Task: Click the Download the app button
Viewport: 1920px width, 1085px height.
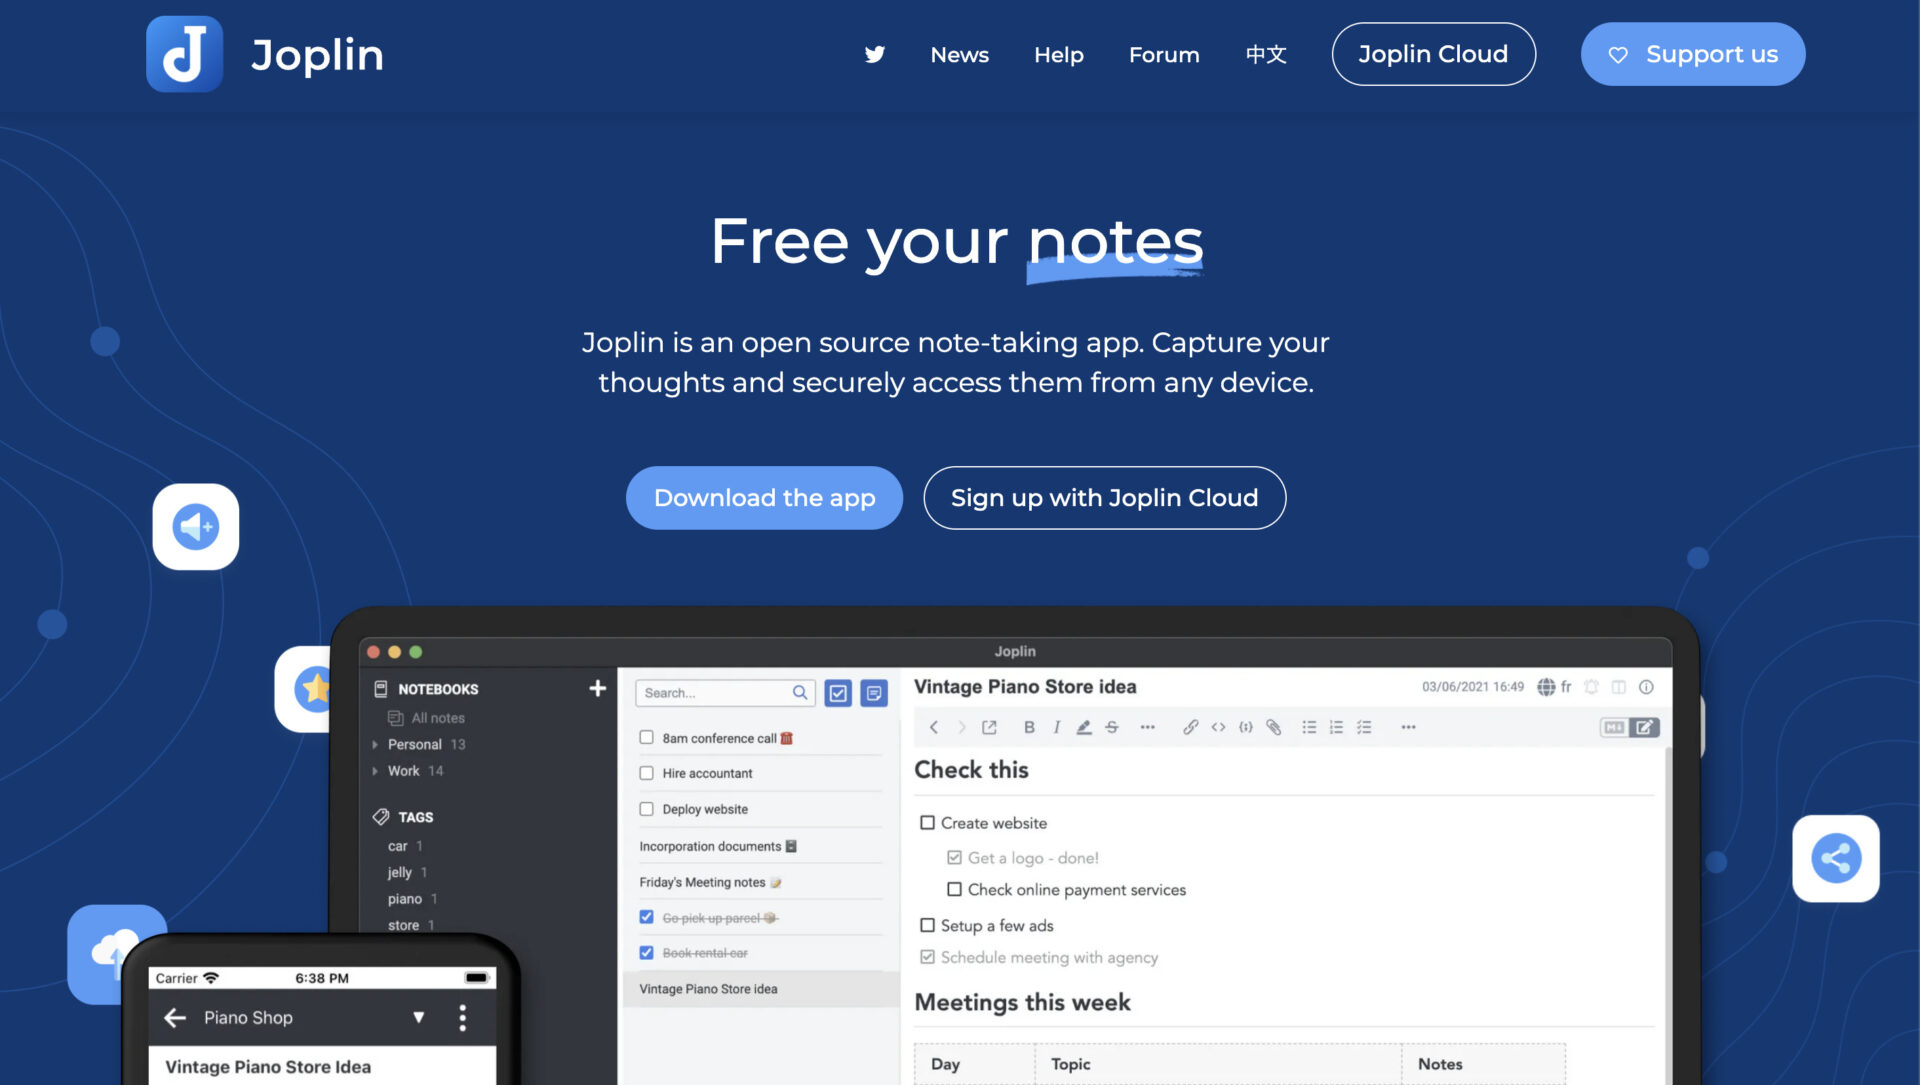Action: coord(764,498)
